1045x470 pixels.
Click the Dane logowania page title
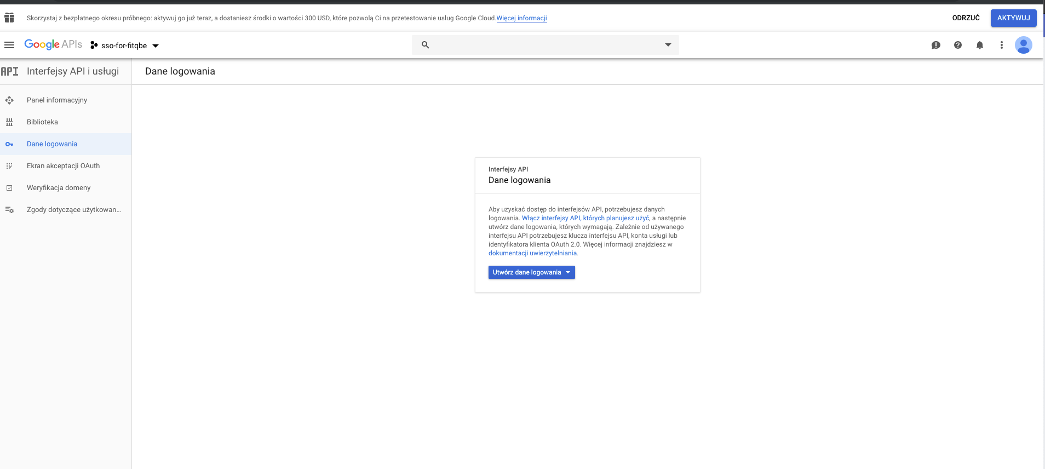click(180, 71)
